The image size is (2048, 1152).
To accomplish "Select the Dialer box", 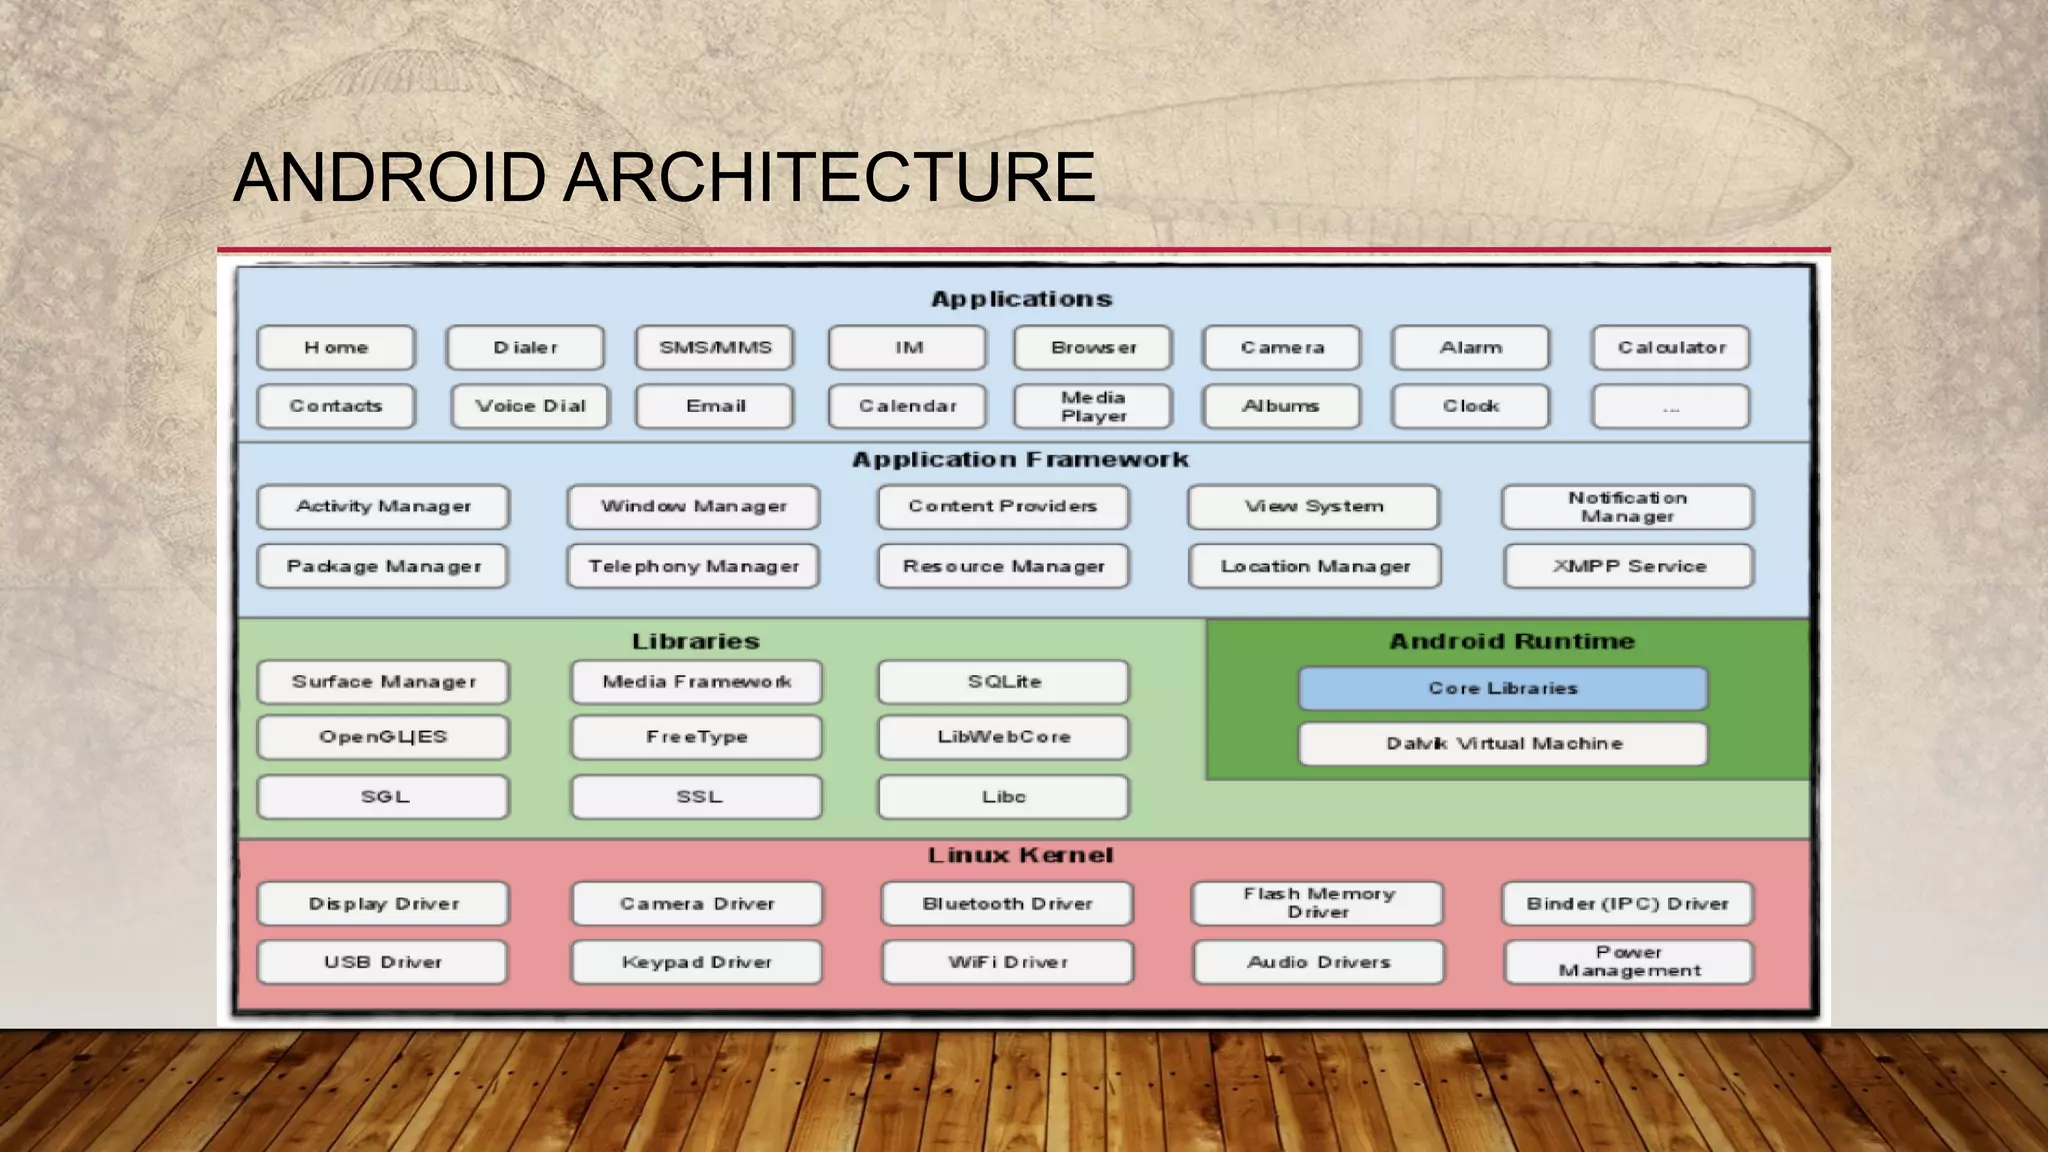I will click(x=525, y=348).
